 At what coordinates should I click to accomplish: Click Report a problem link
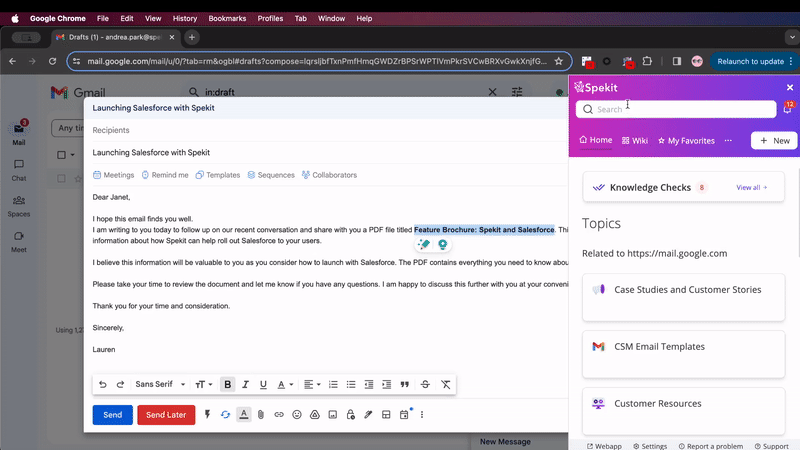[711, 446]
